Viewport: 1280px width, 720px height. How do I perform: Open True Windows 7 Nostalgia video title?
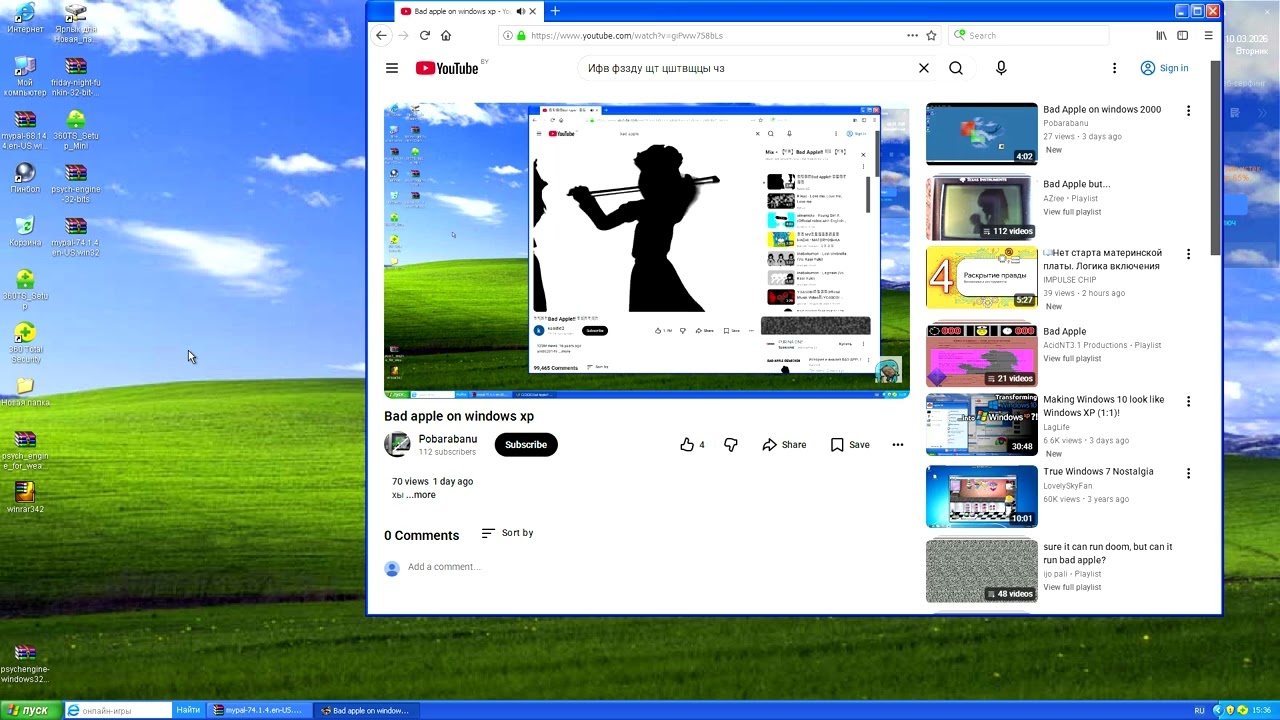(x=1098, y=472)
